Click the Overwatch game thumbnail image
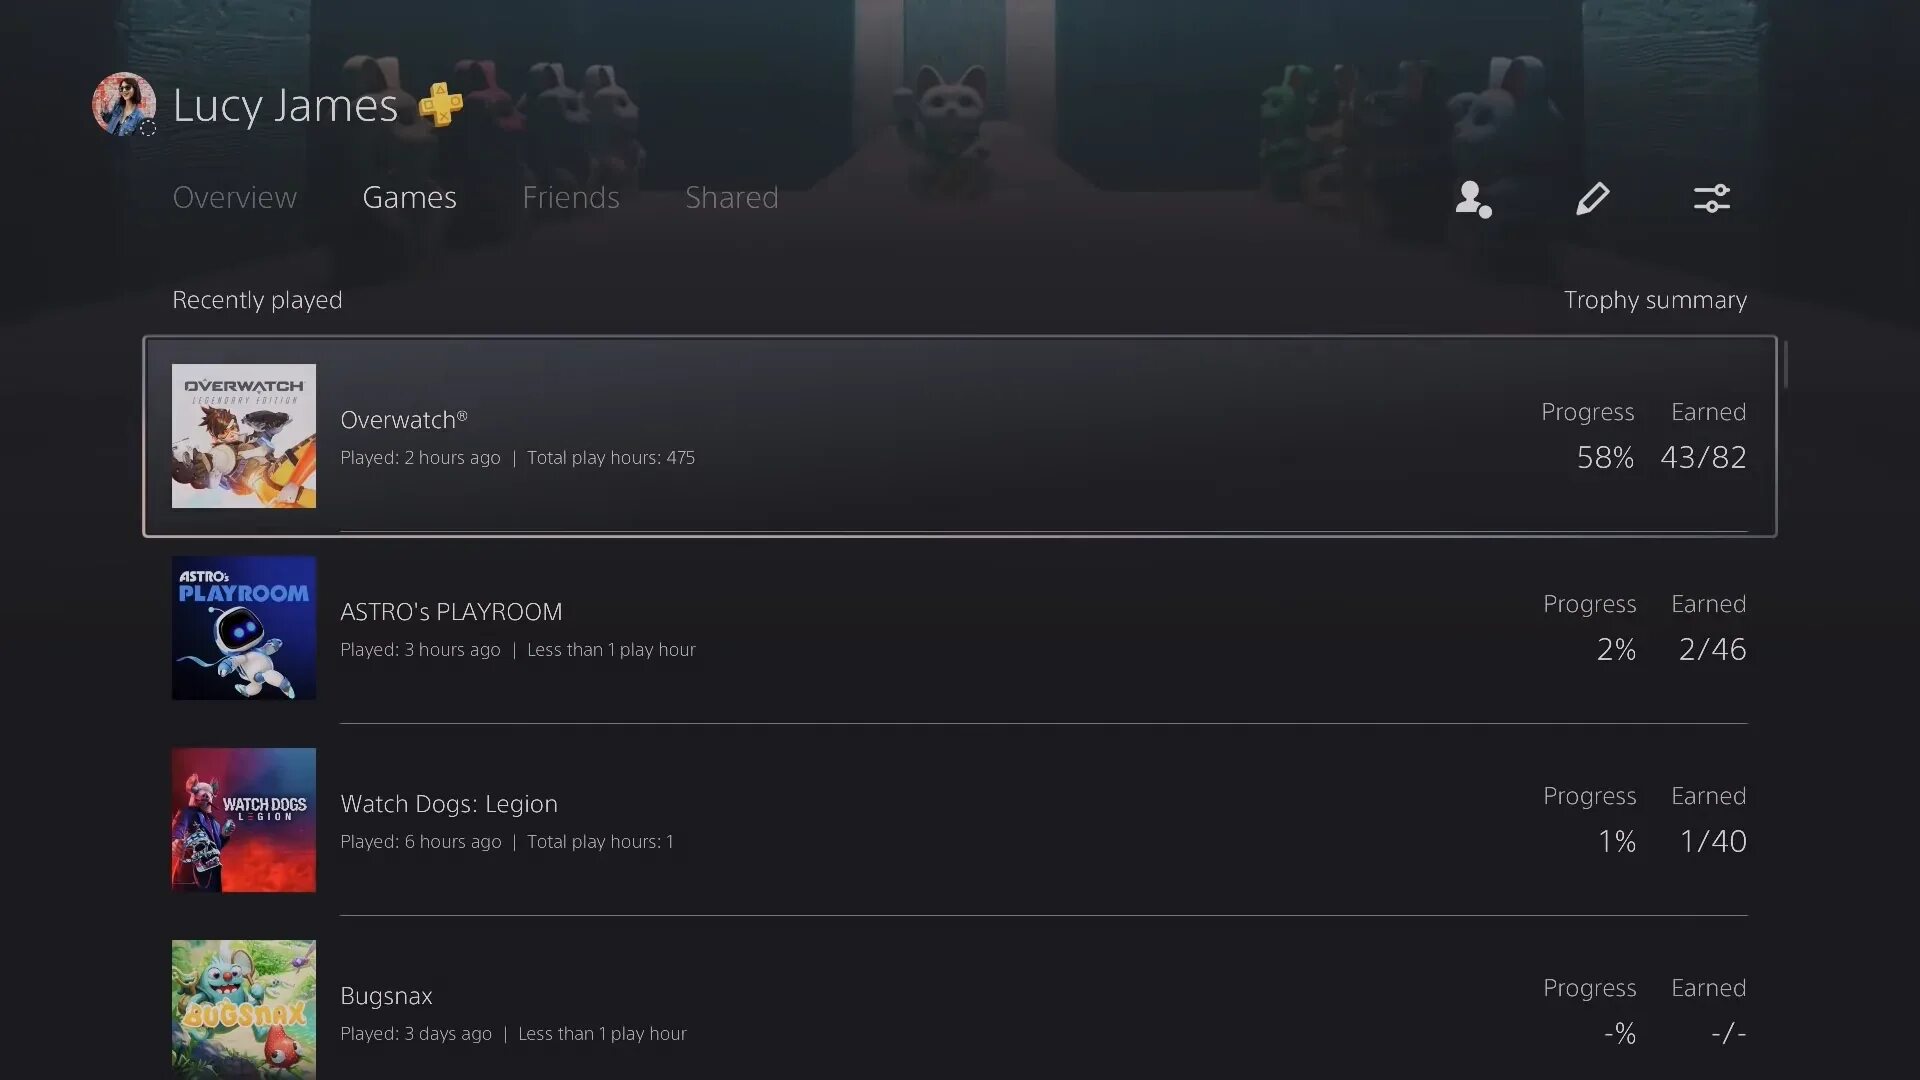 [x=243, y=435]
